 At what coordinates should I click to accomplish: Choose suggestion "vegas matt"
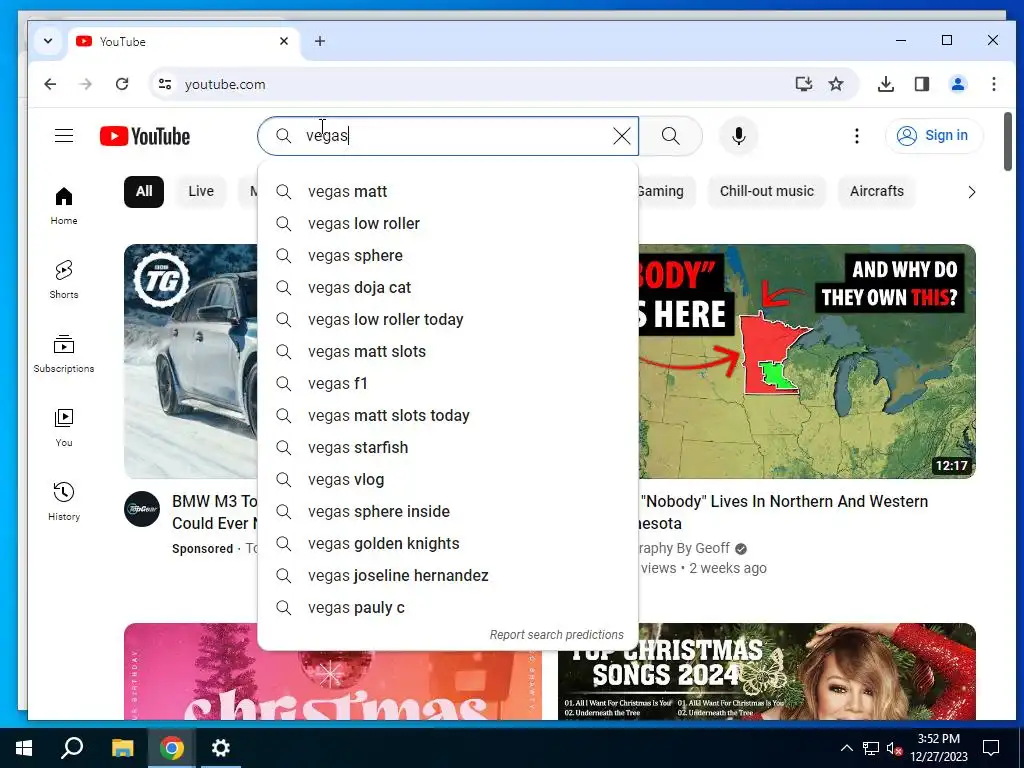448,191
